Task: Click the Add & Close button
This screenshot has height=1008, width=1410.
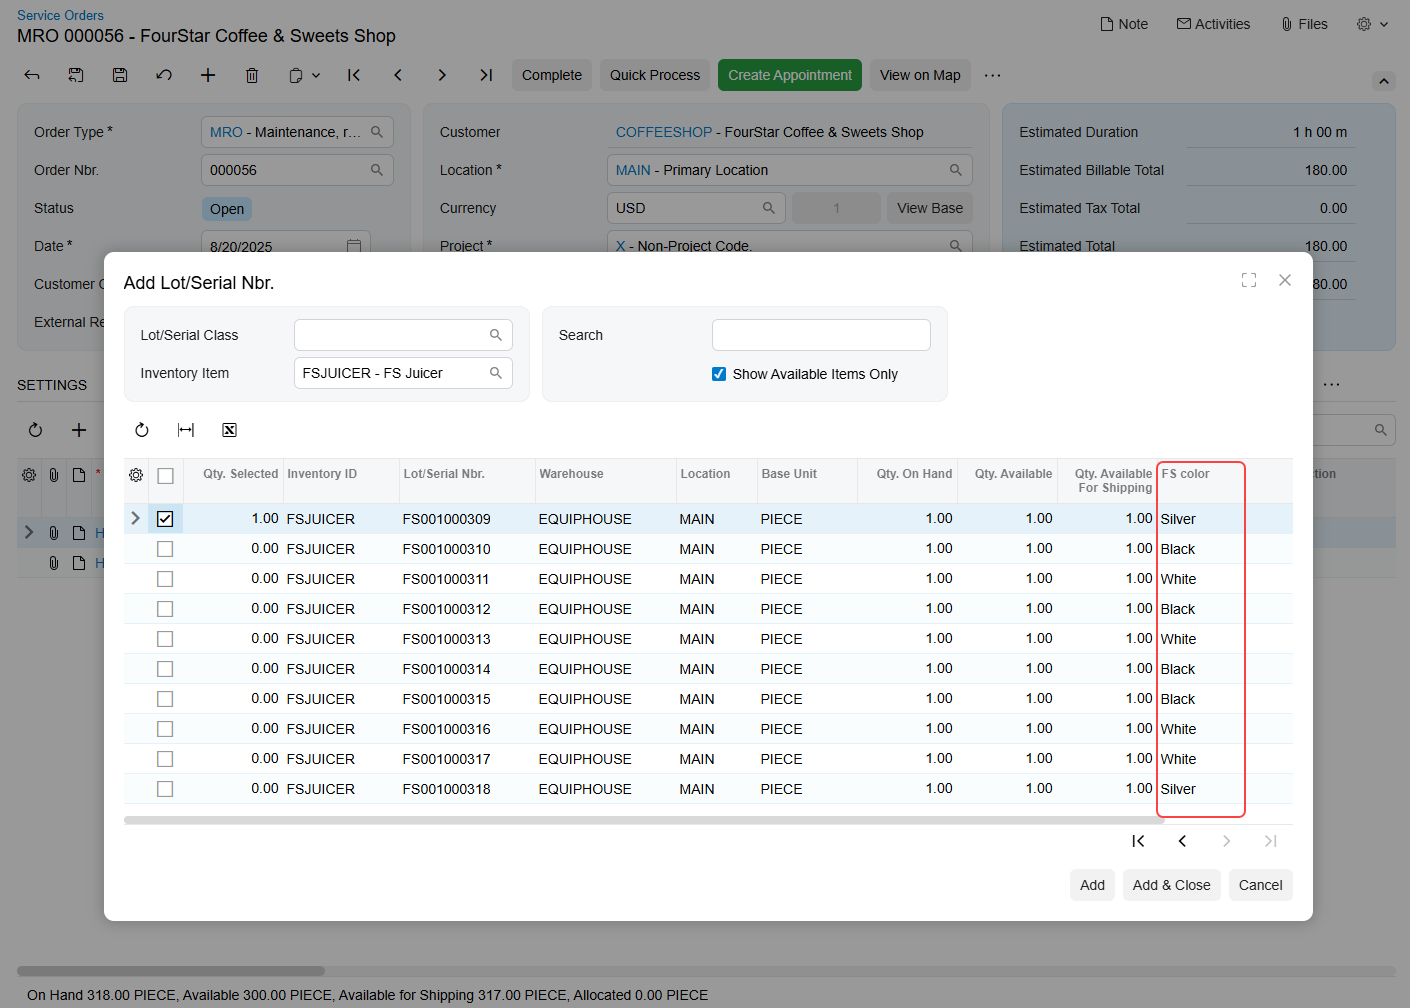Action: (x=1171, y=885)
